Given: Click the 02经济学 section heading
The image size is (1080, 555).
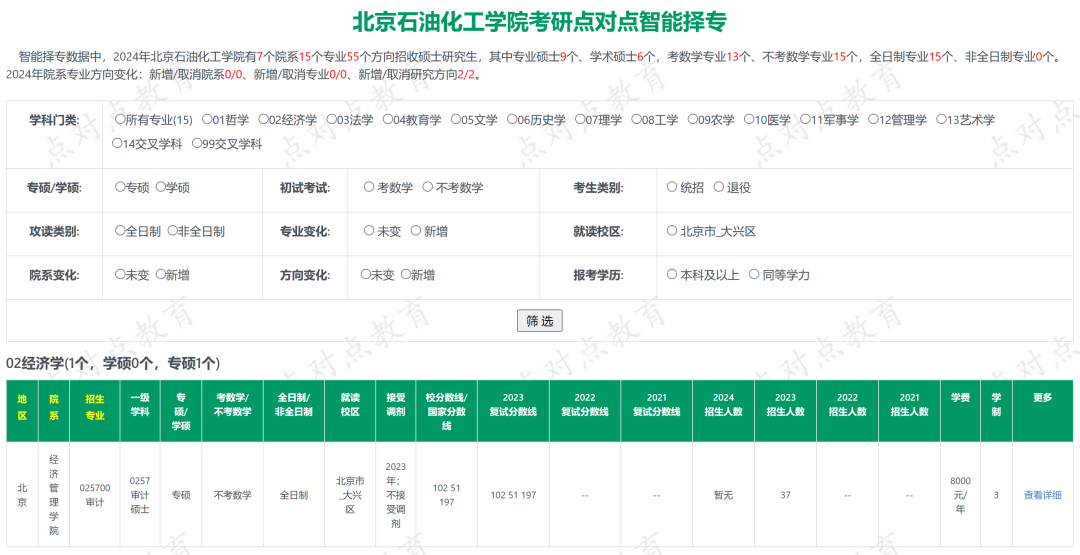Looking at the screenshot, I should (x=113, y=363).
